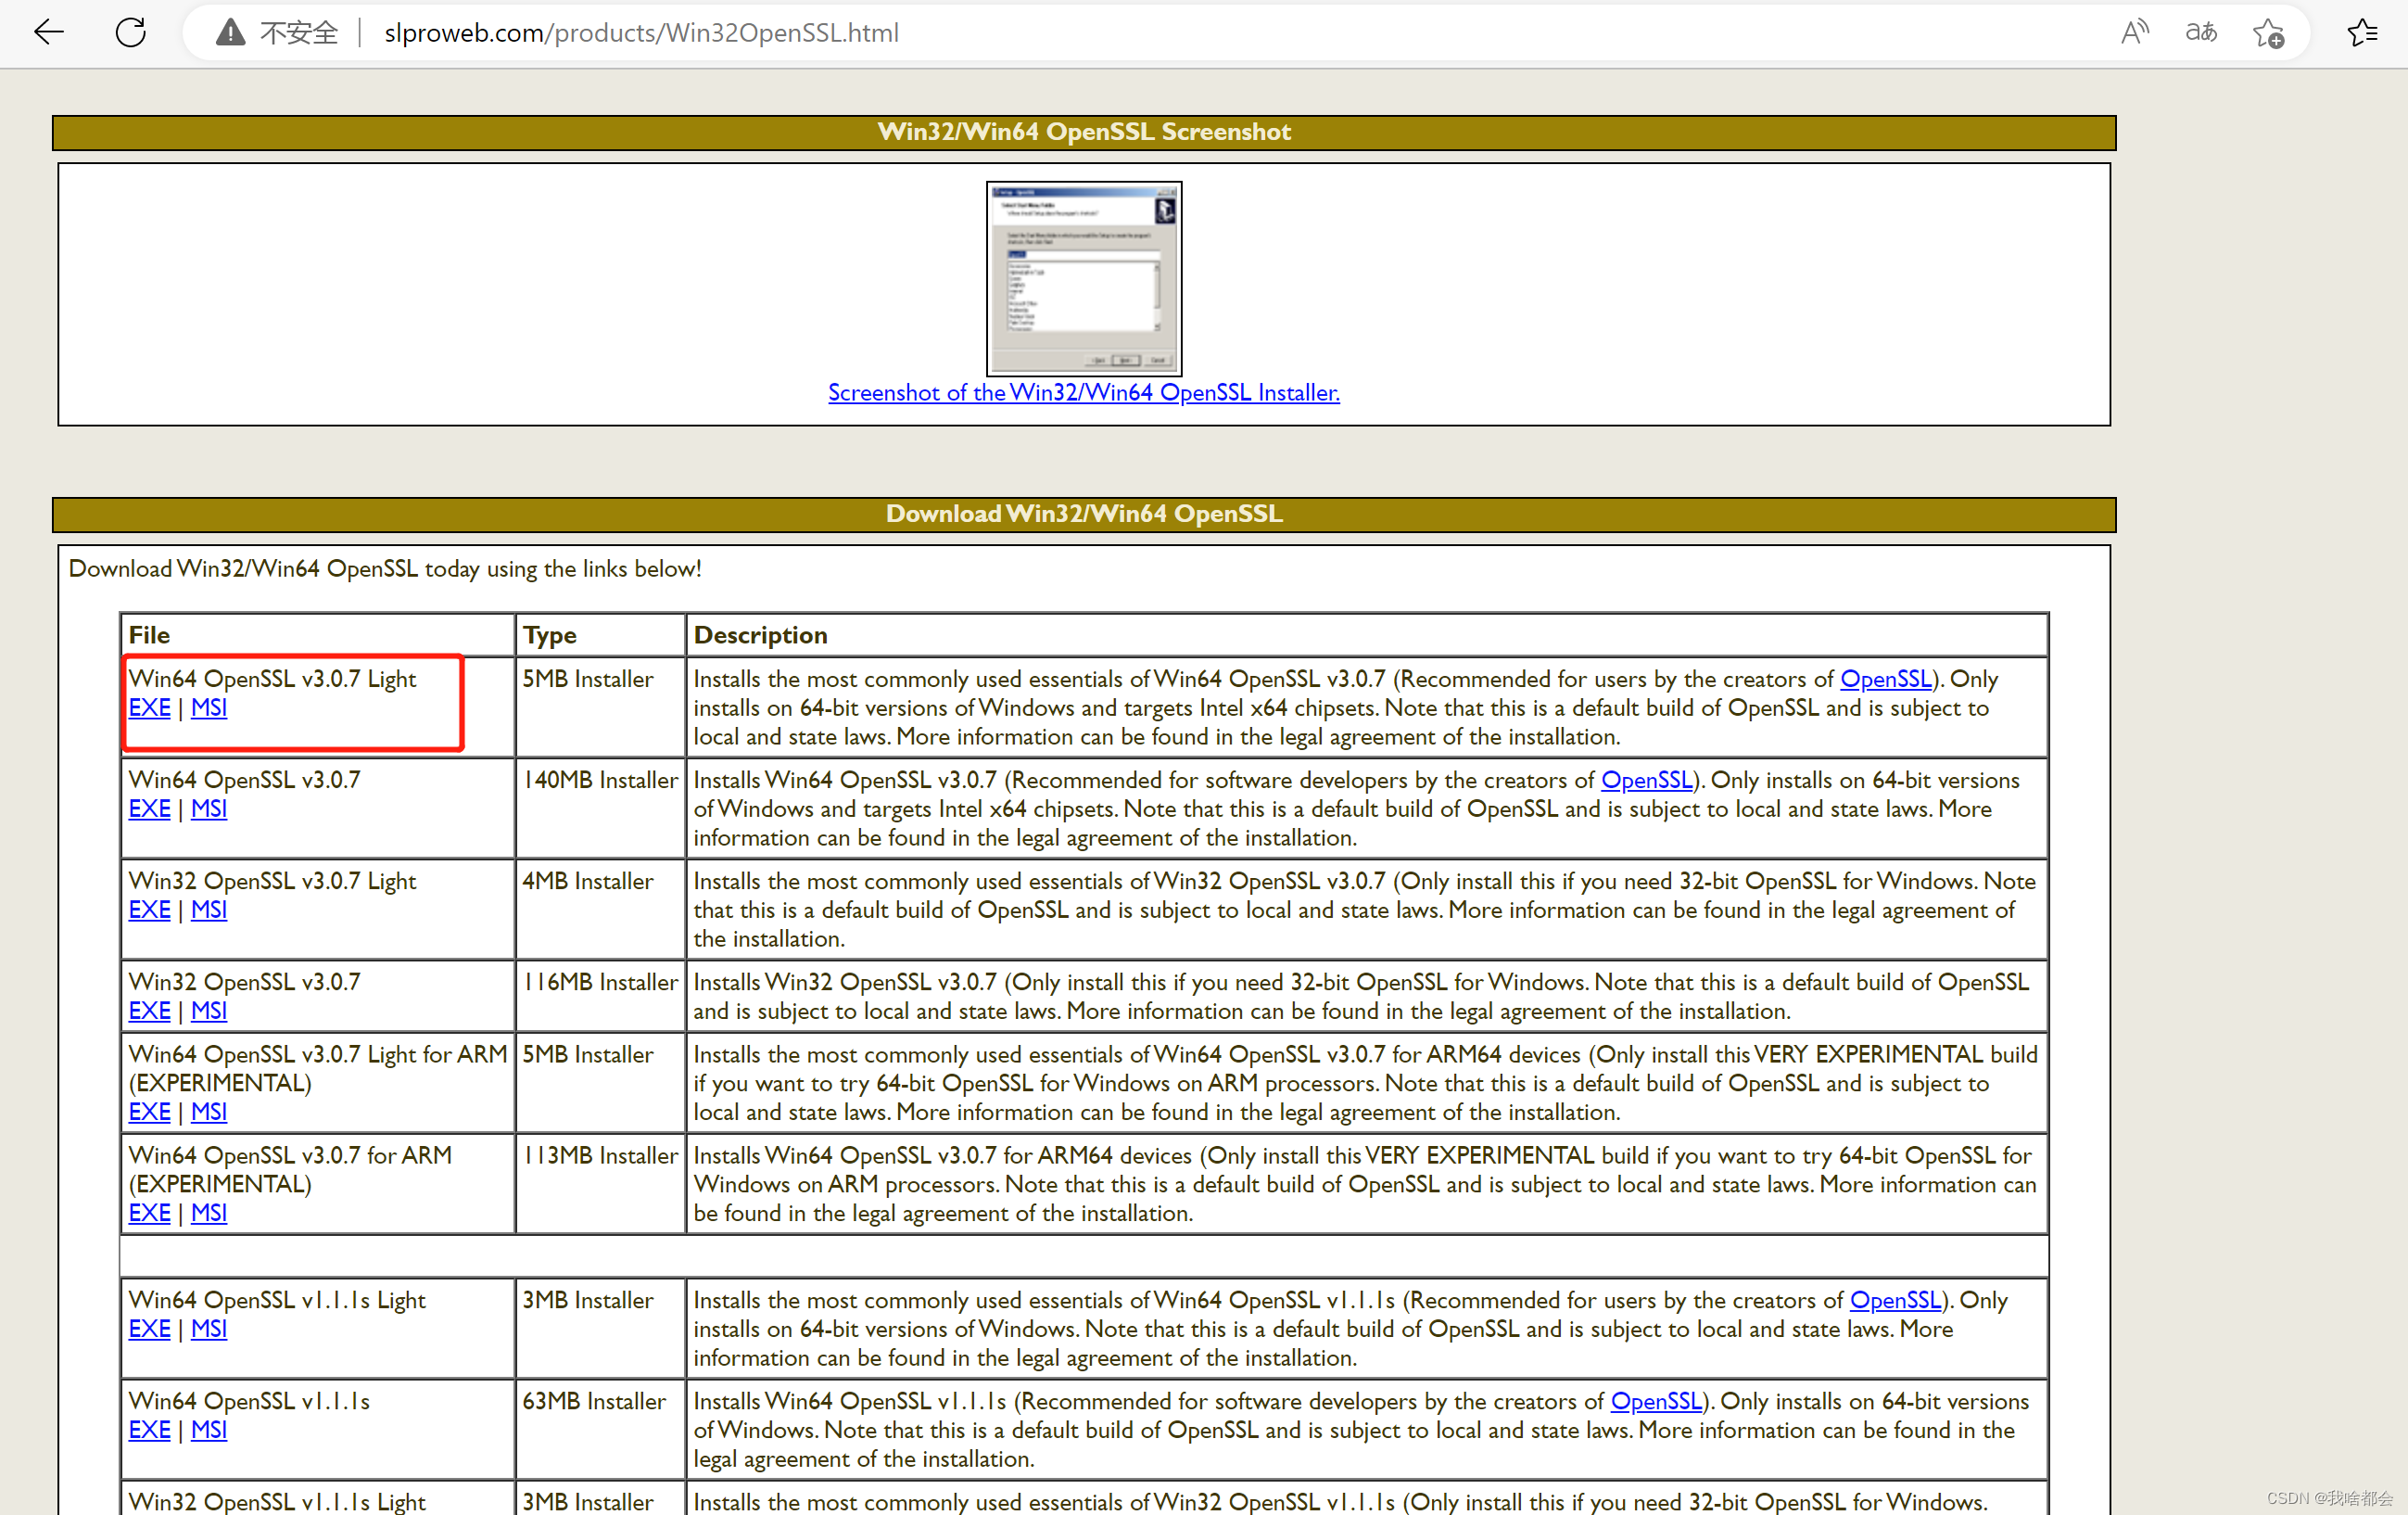The image size is (2408, 1515).
Task: Open OpenSSL link in Win64 v3.0.7 140MB description
Action: coord(1647,779)
